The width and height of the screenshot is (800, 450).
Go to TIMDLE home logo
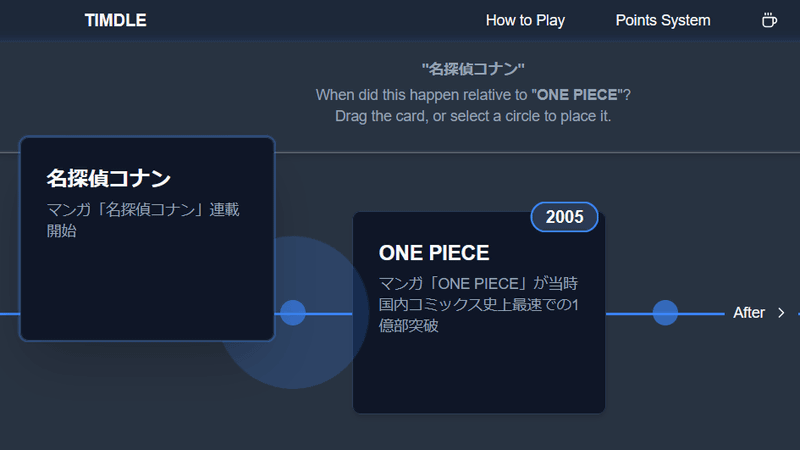(x=115, y=20)
